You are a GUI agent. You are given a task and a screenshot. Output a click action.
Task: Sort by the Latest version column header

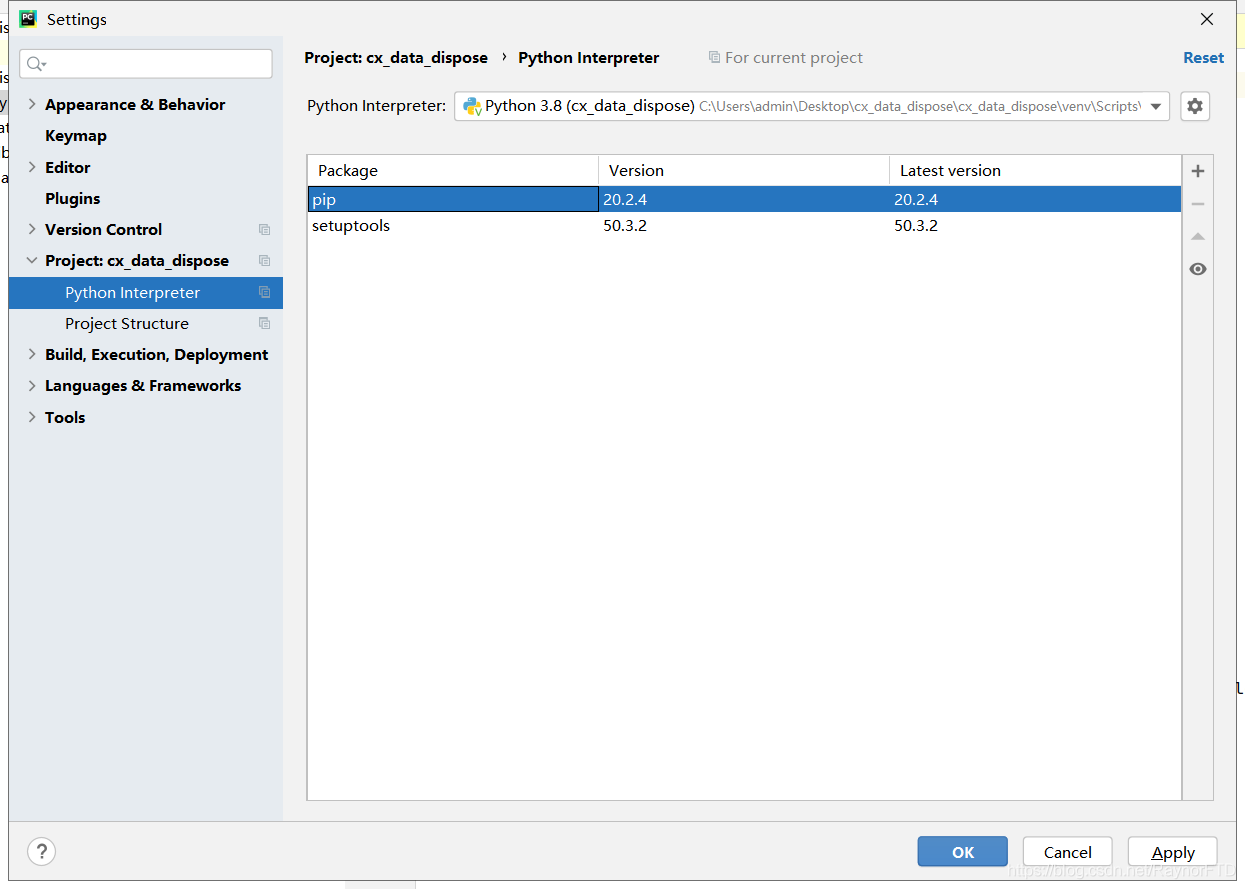[x=1035, y=170]
